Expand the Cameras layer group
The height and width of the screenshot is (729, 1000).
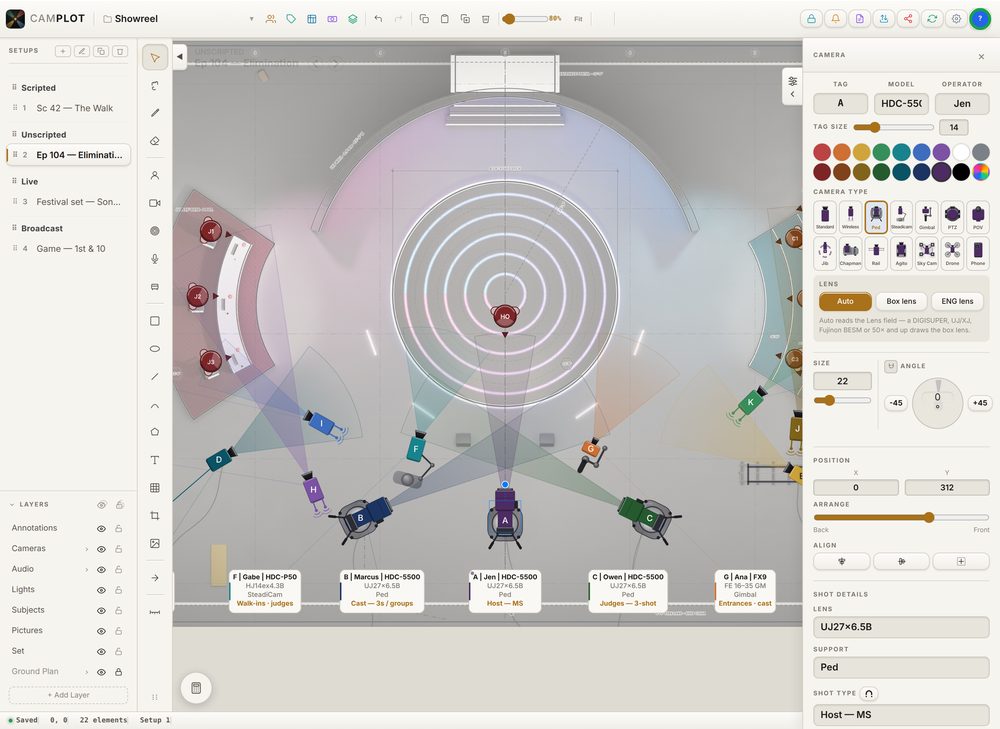pos(87,549)
